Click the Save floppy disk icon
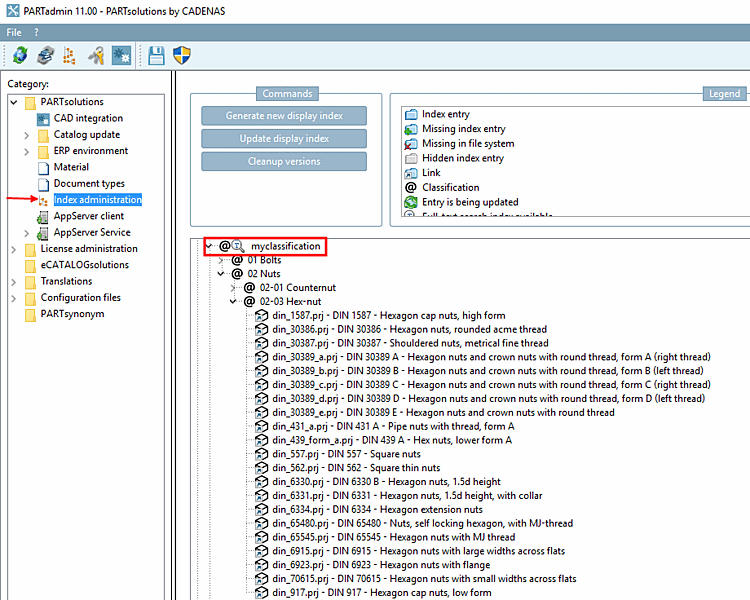The height and width of the screenshot is (600, 750). 156,56
